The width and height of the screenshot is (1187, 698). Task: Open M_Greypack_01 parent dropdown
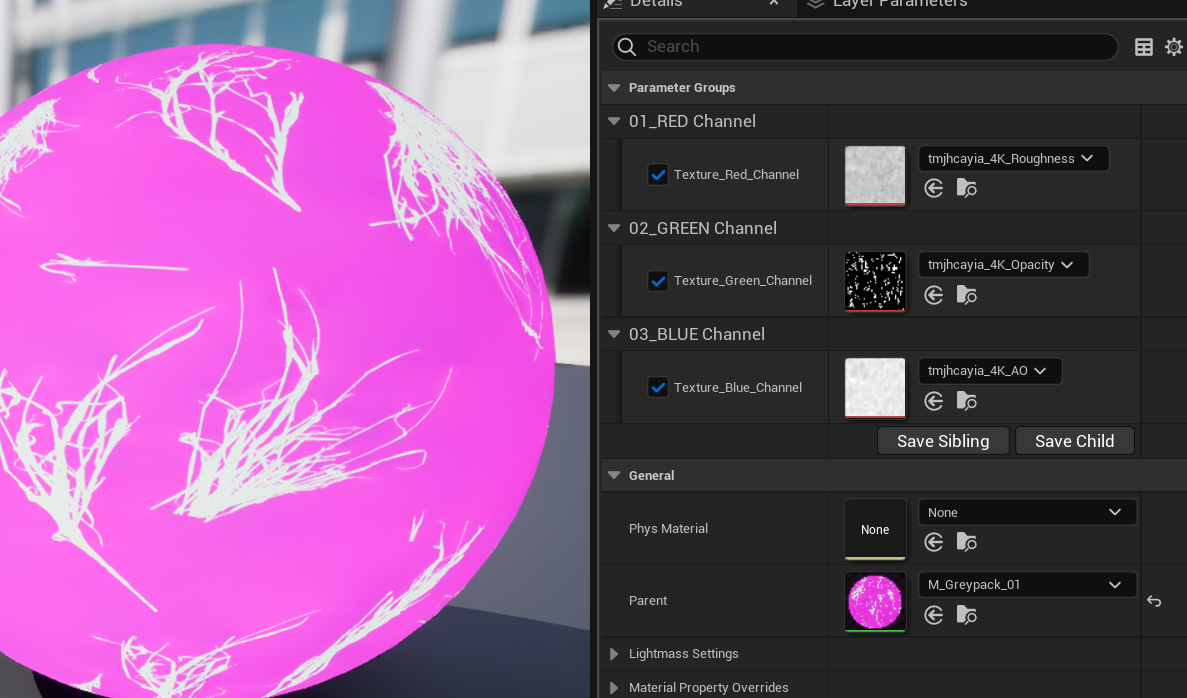[x=1027, y=584]
